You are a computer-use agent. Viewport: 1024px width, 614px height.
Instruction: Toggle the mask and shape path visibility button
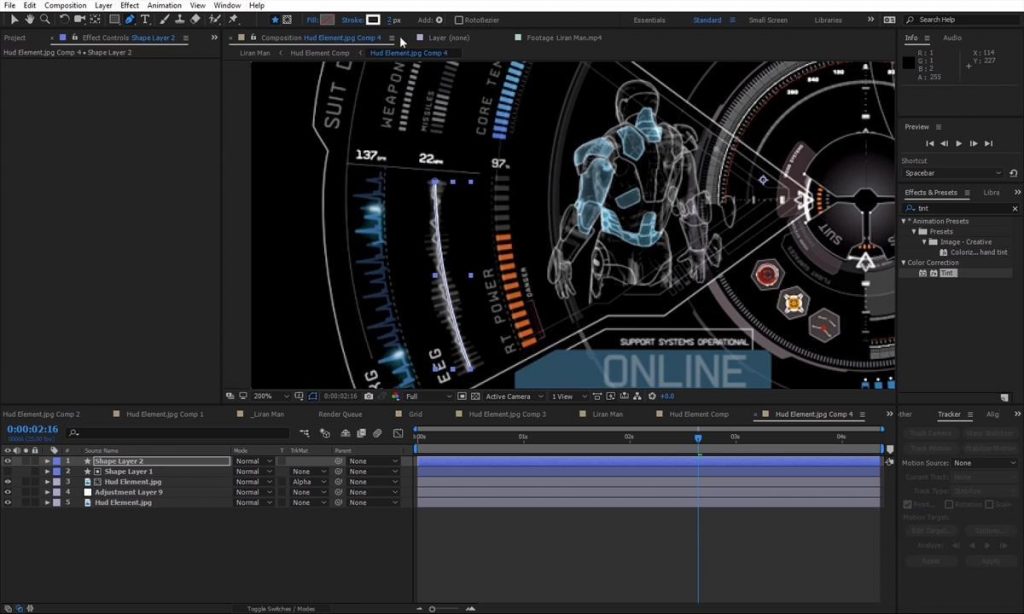313,396
